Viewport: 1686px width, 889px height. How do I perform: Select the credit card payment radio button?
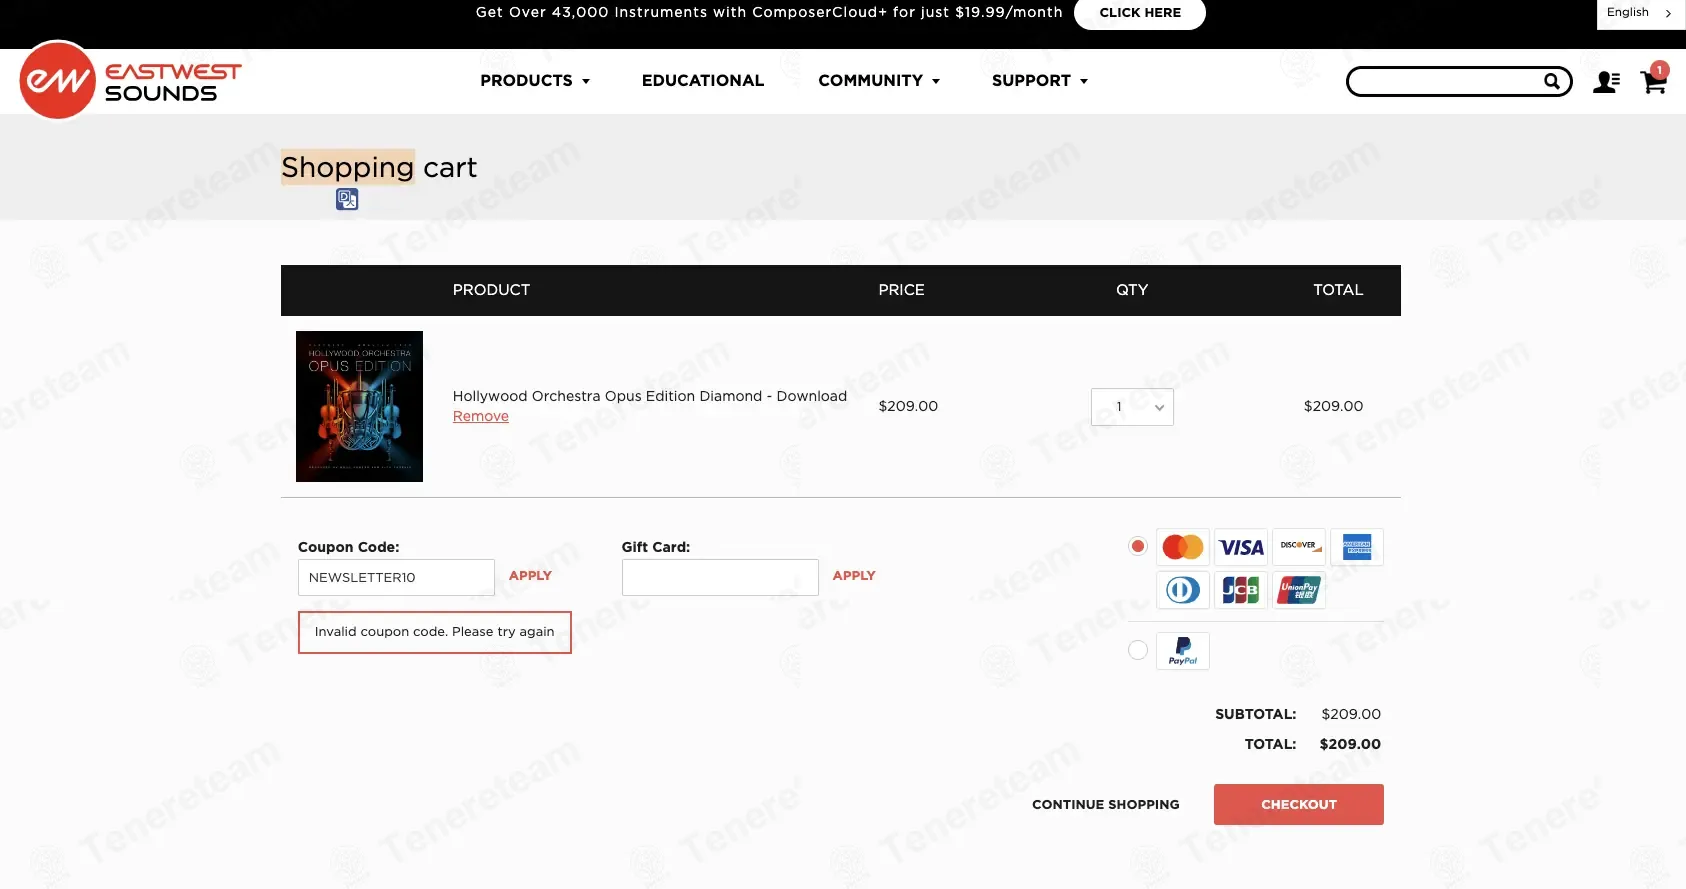pos(1138,546)
